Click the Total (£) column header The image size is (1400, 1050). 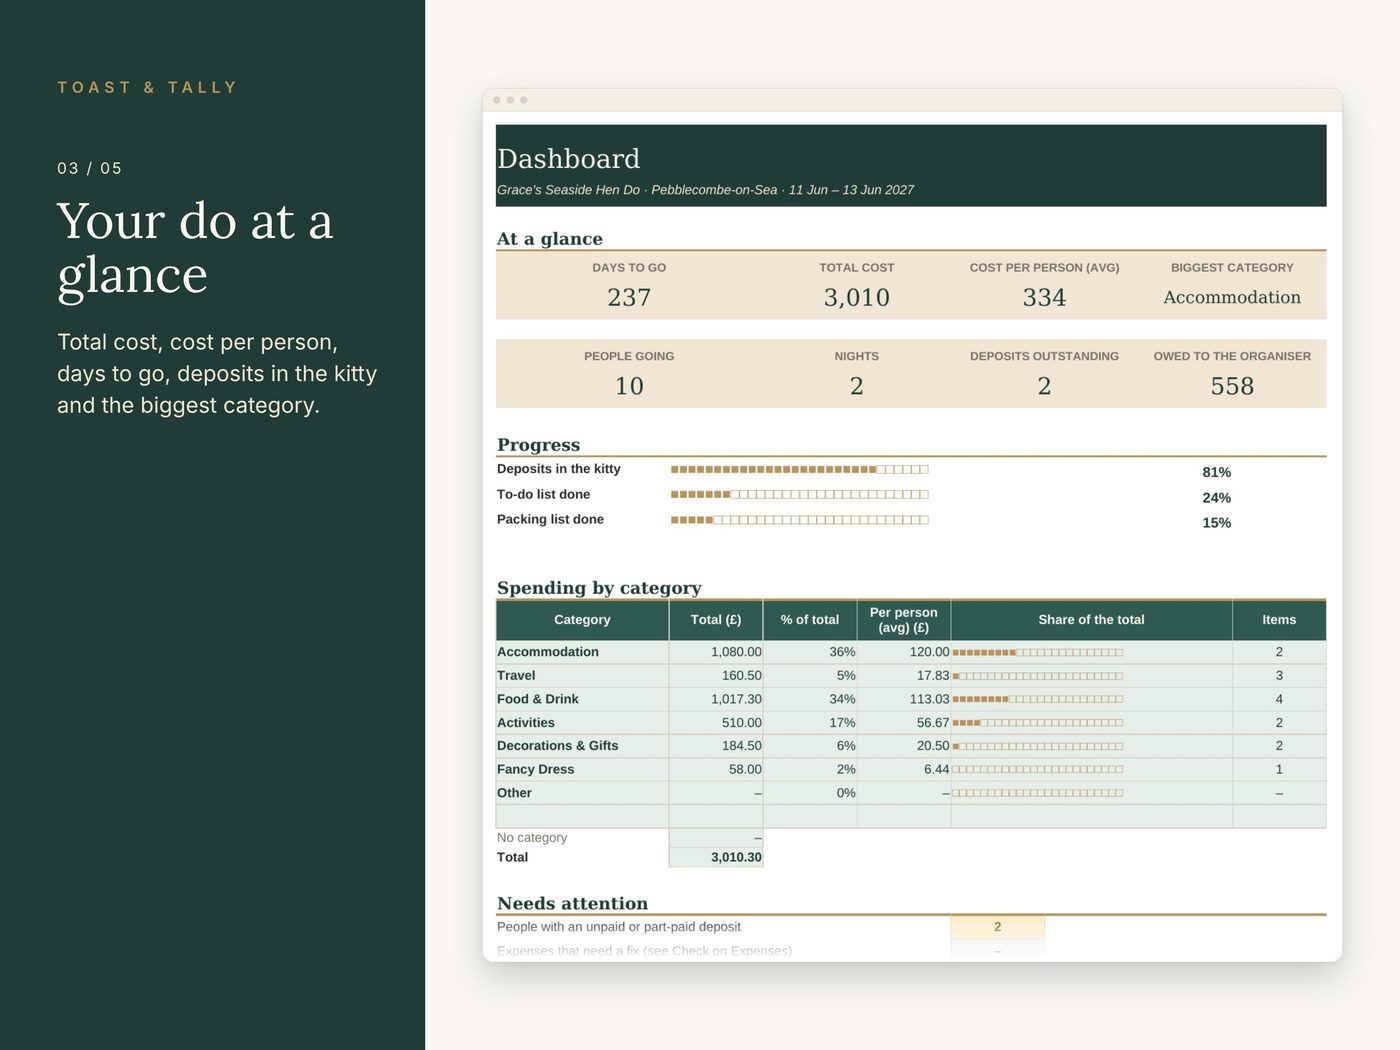pos(716,620)
